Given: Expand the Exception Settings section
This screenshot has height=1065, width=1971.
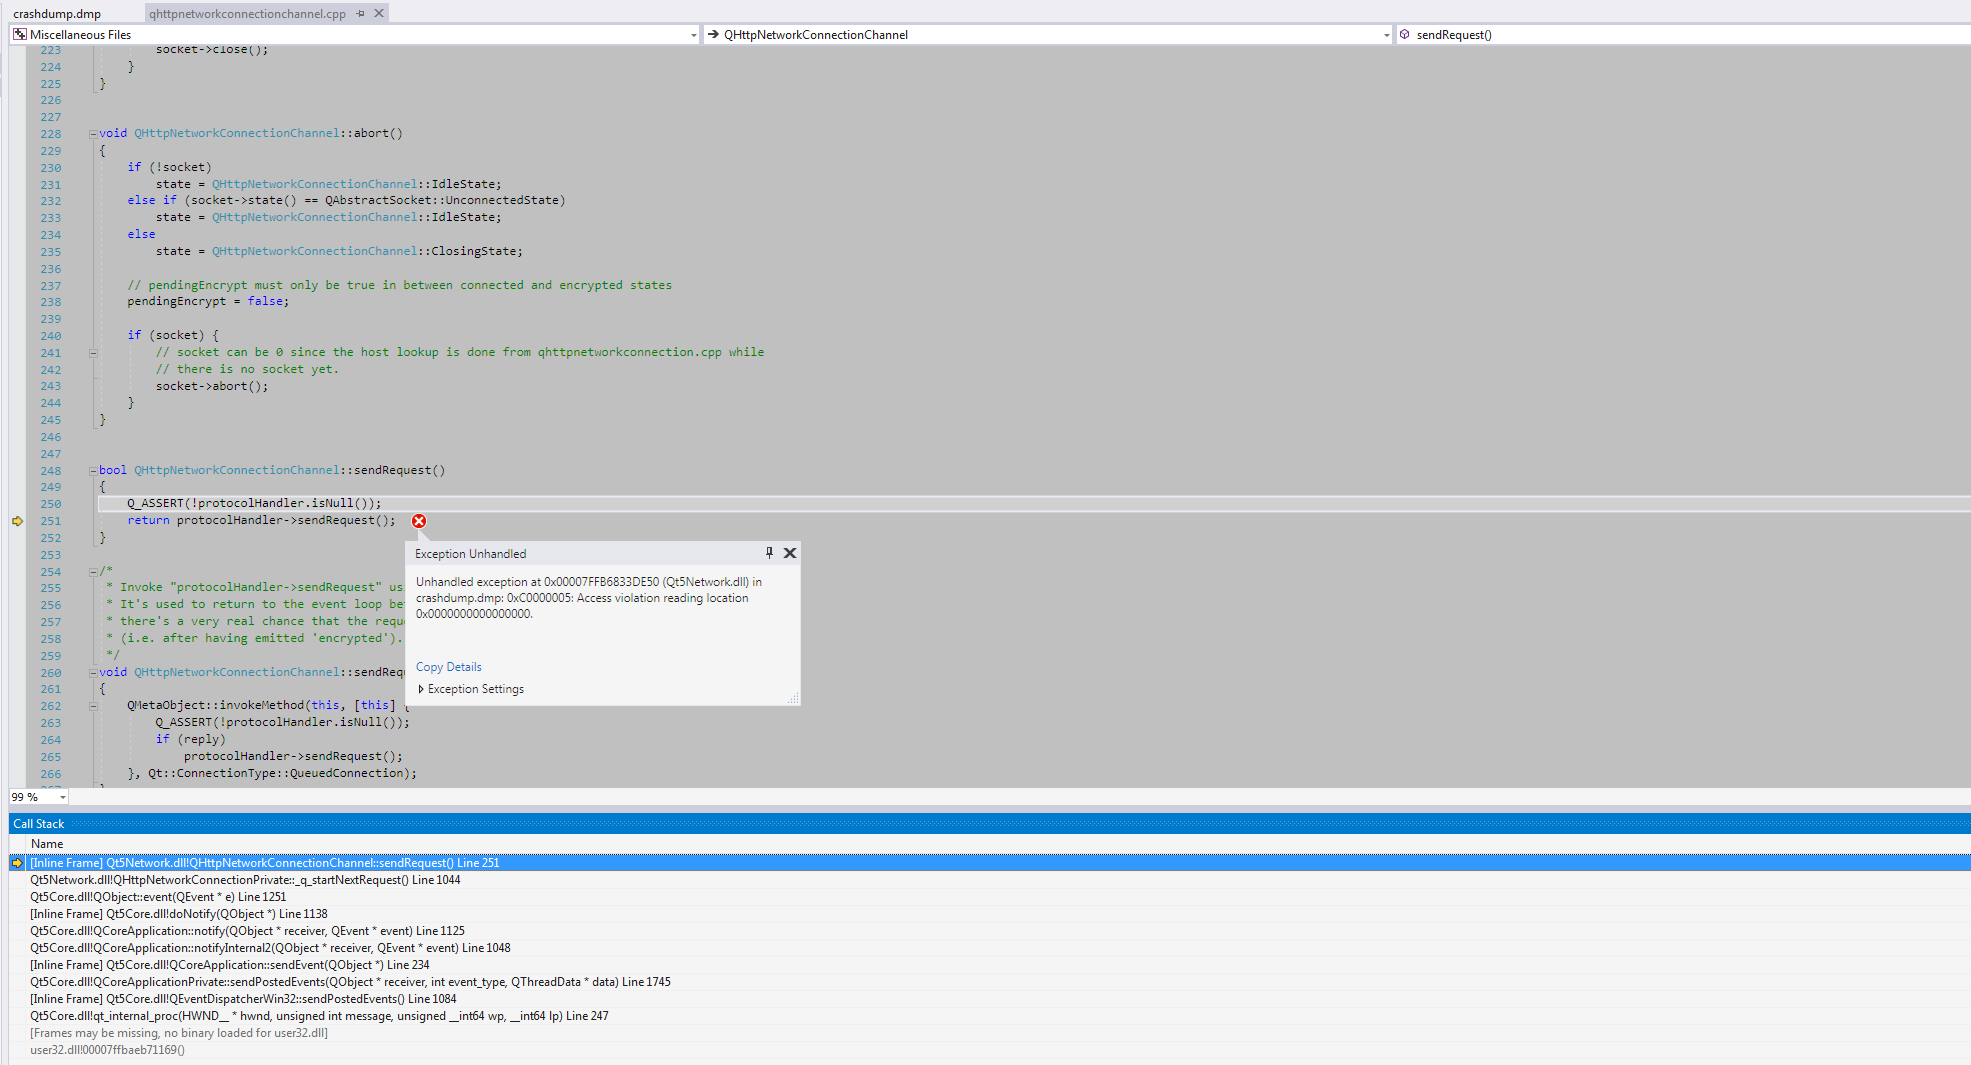Looking at the screenshot, I should point(421,689).
